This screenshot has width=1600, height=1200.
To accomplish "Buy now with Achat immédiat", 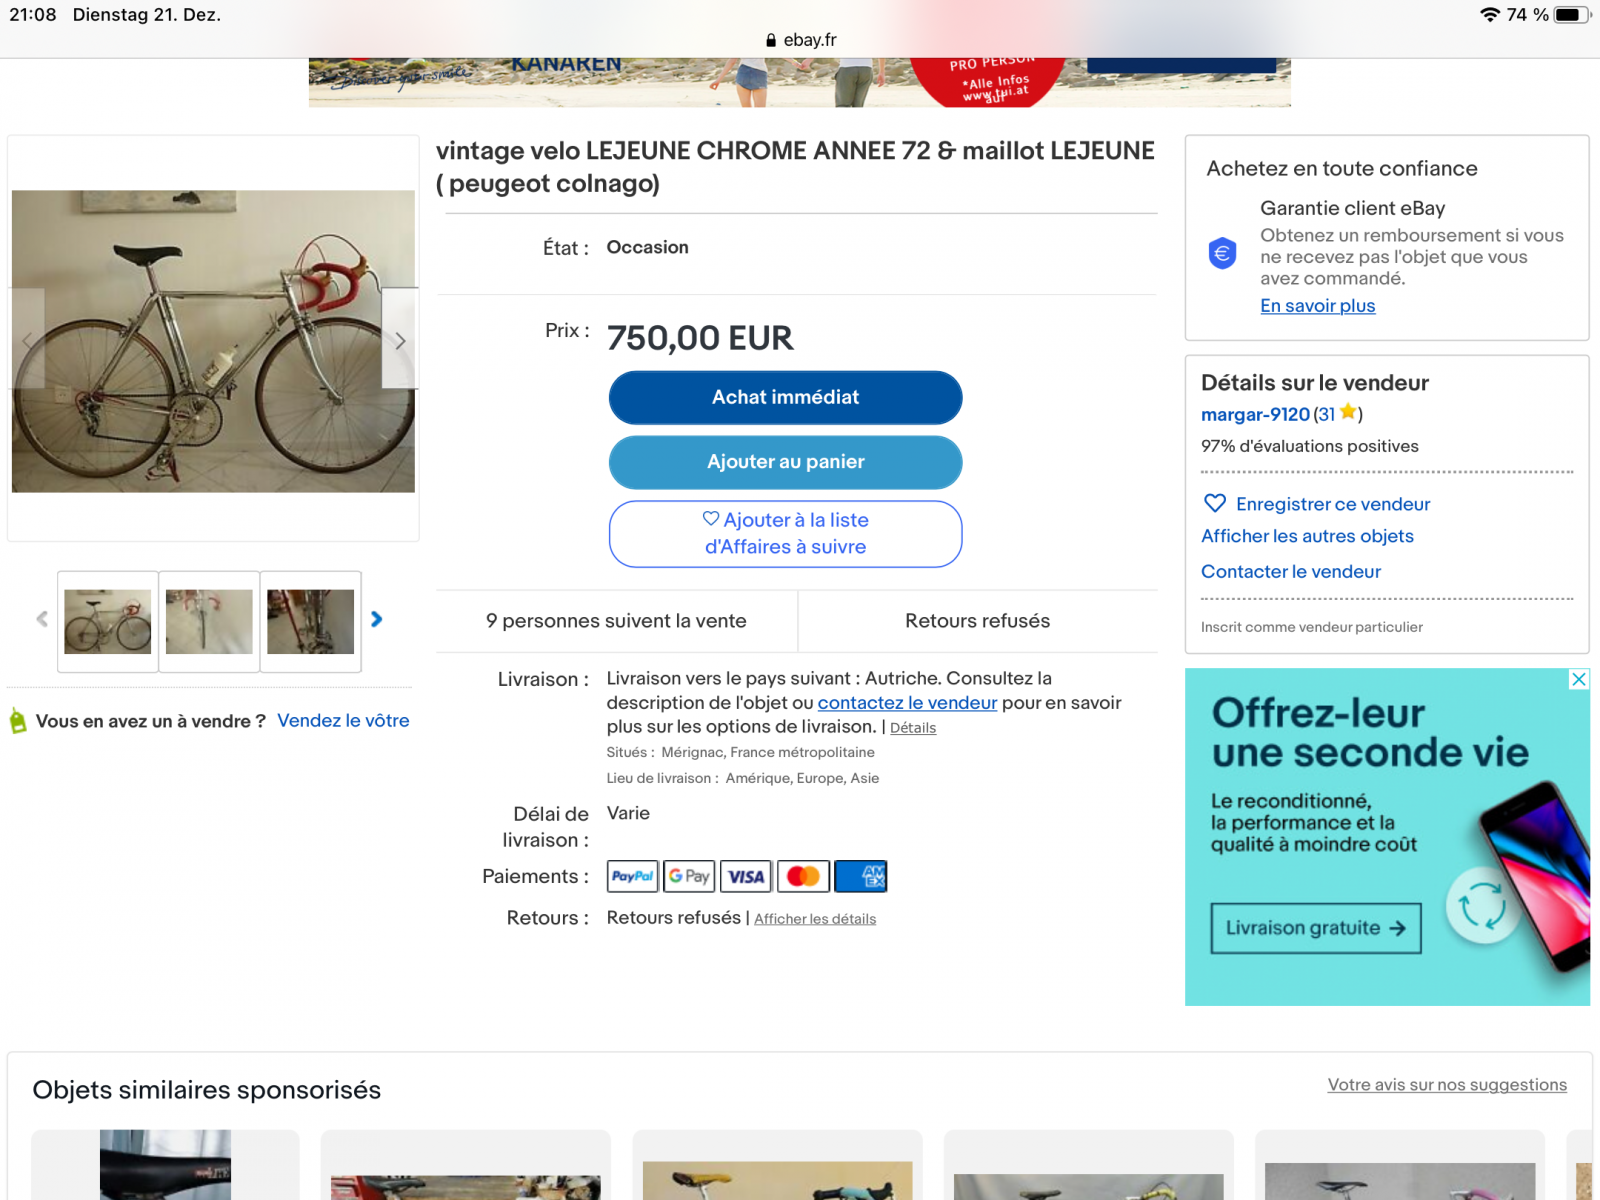I will 786,398.
